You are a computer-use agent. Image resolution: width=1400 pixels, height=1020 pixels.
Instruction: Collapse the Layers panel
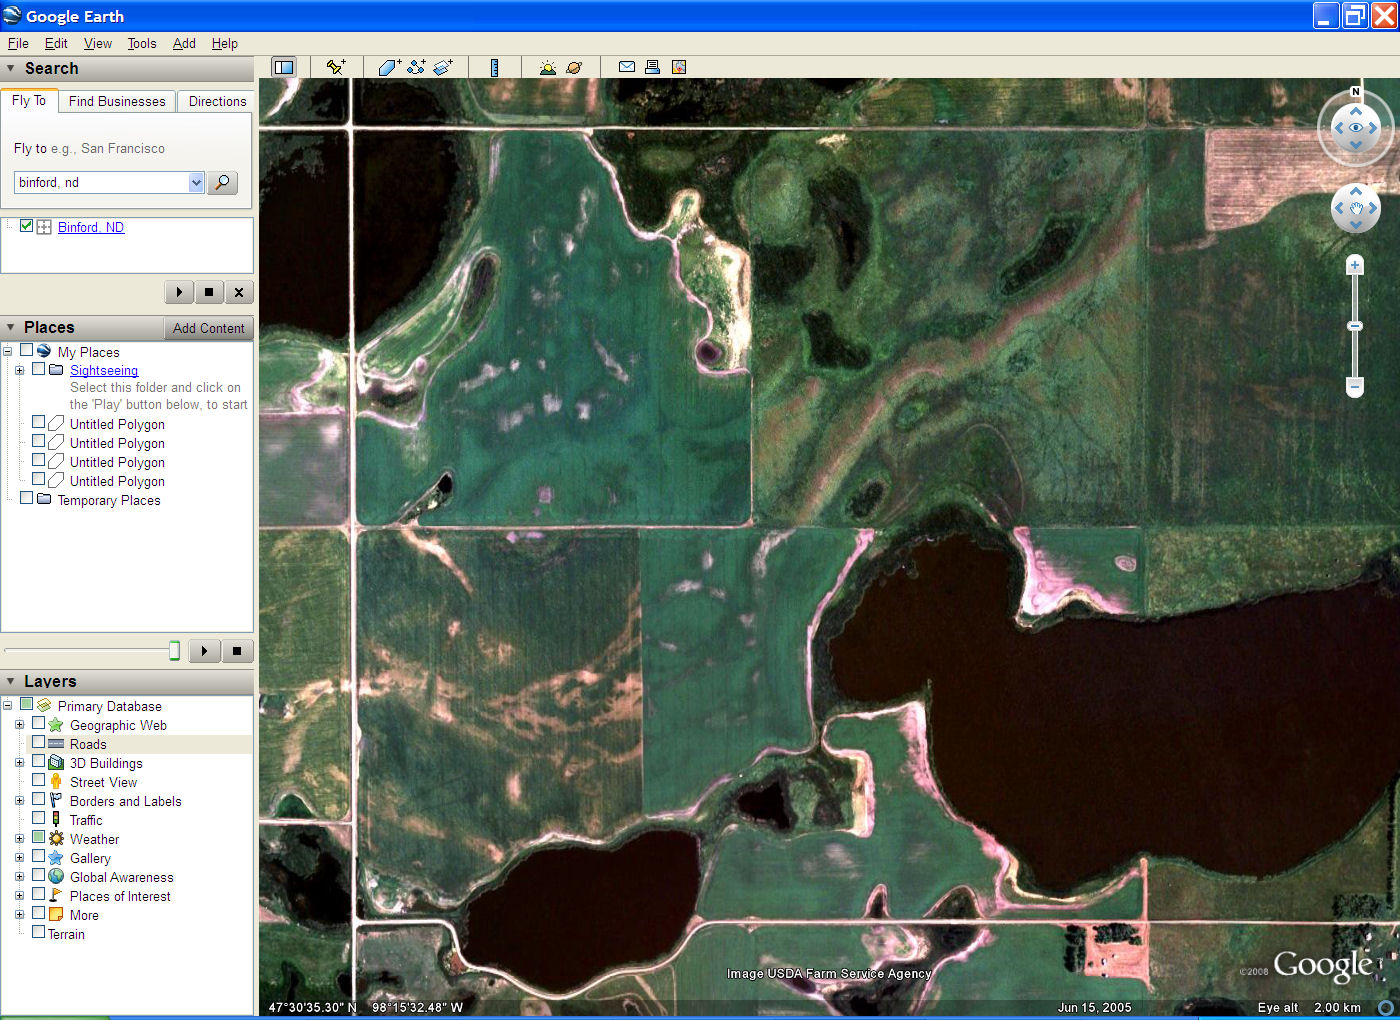(11, 682)
